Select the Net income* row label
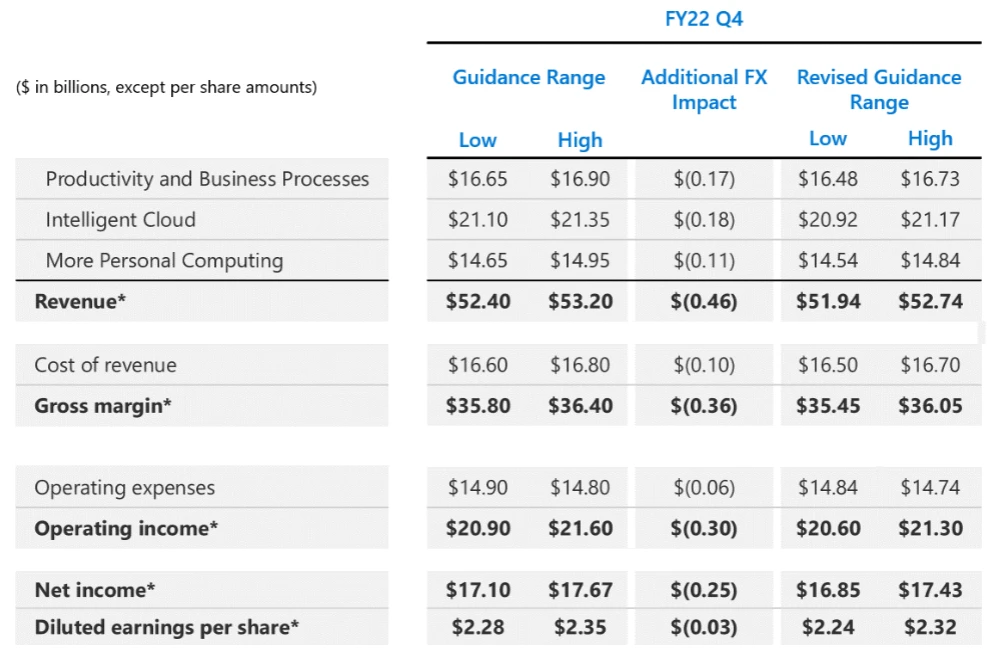Viewport: 987px width, 651px height. pyautogui.click(x=95, y=590)
